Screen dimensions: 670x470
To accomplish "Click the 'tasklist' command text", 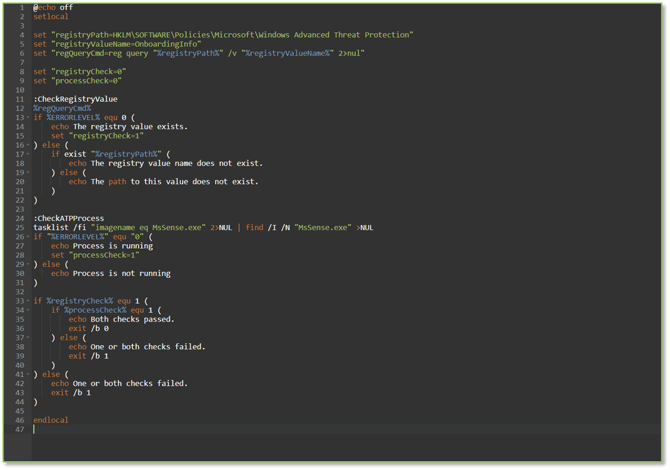I will [50, 227].
